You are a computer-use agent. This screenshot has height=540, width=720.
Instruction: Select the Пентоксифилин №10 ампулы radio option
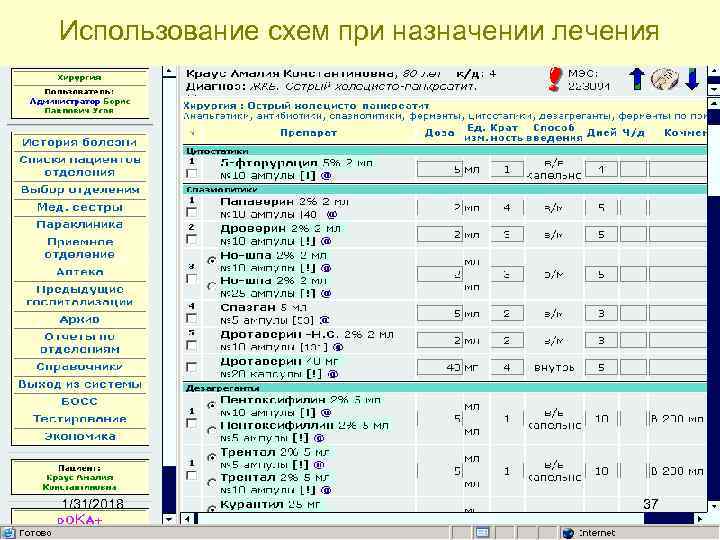211,405
